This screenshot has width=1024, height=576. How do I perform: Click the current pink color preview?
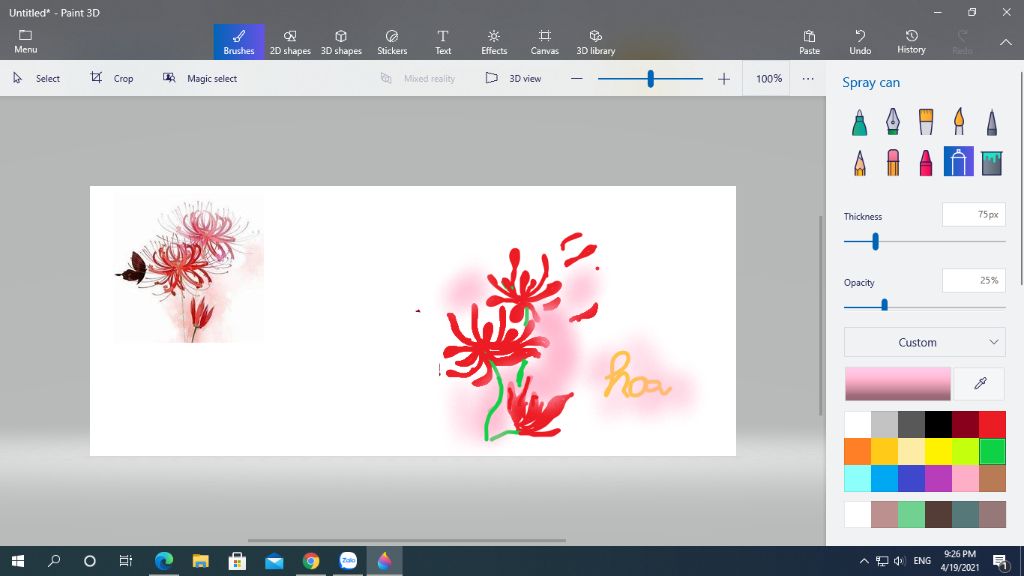click(898, 383)
